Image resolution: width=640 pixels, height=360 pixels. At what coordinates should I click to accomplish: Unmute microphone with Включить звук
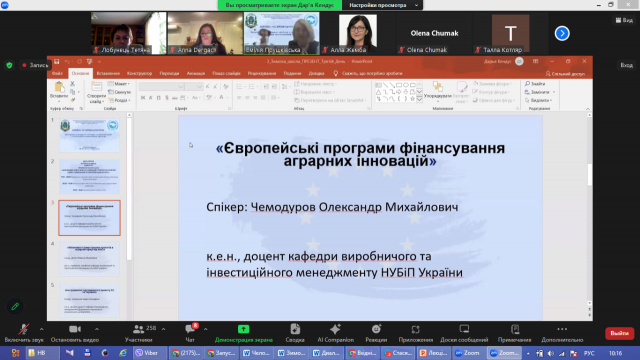coord(24,333)
